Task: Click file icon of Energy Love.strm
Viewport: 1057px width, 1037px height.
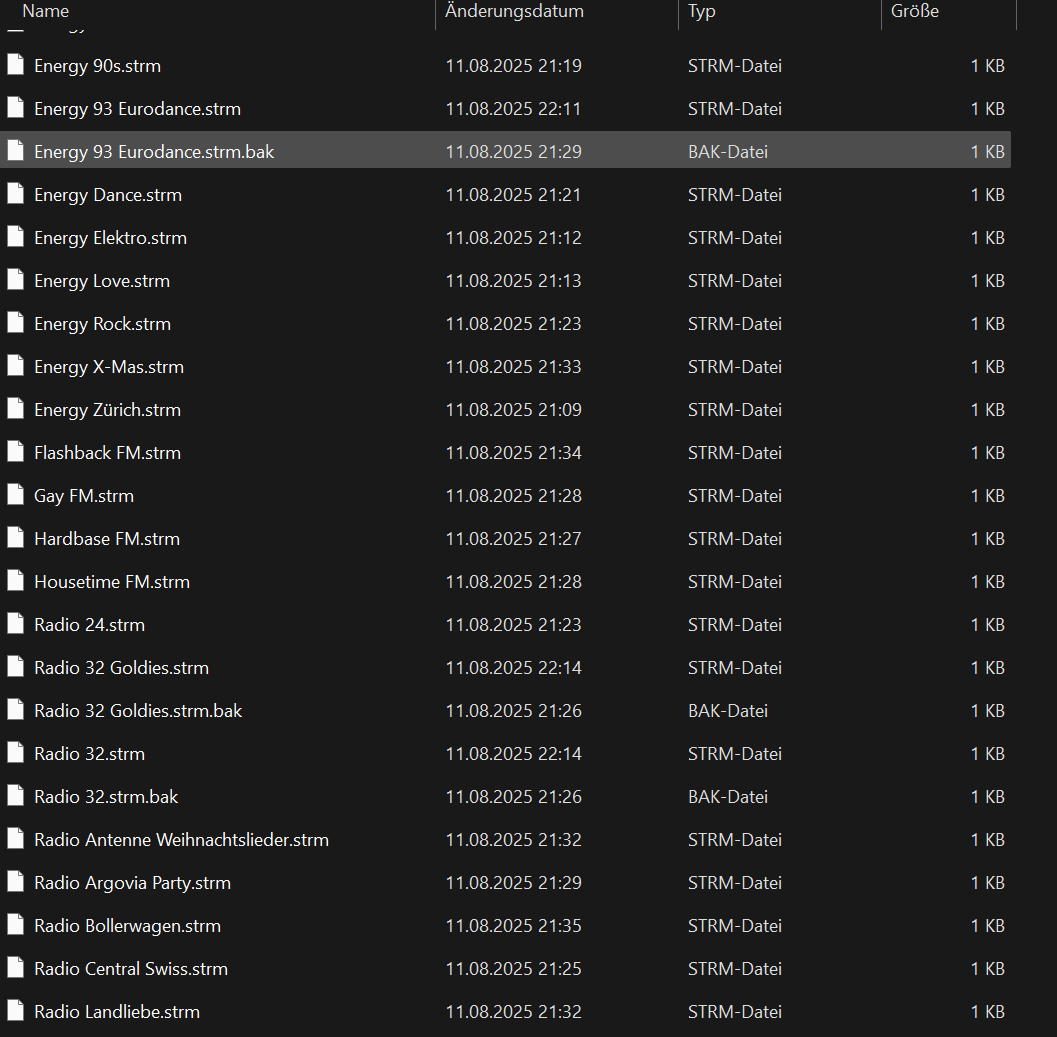Action: (16, 279)
